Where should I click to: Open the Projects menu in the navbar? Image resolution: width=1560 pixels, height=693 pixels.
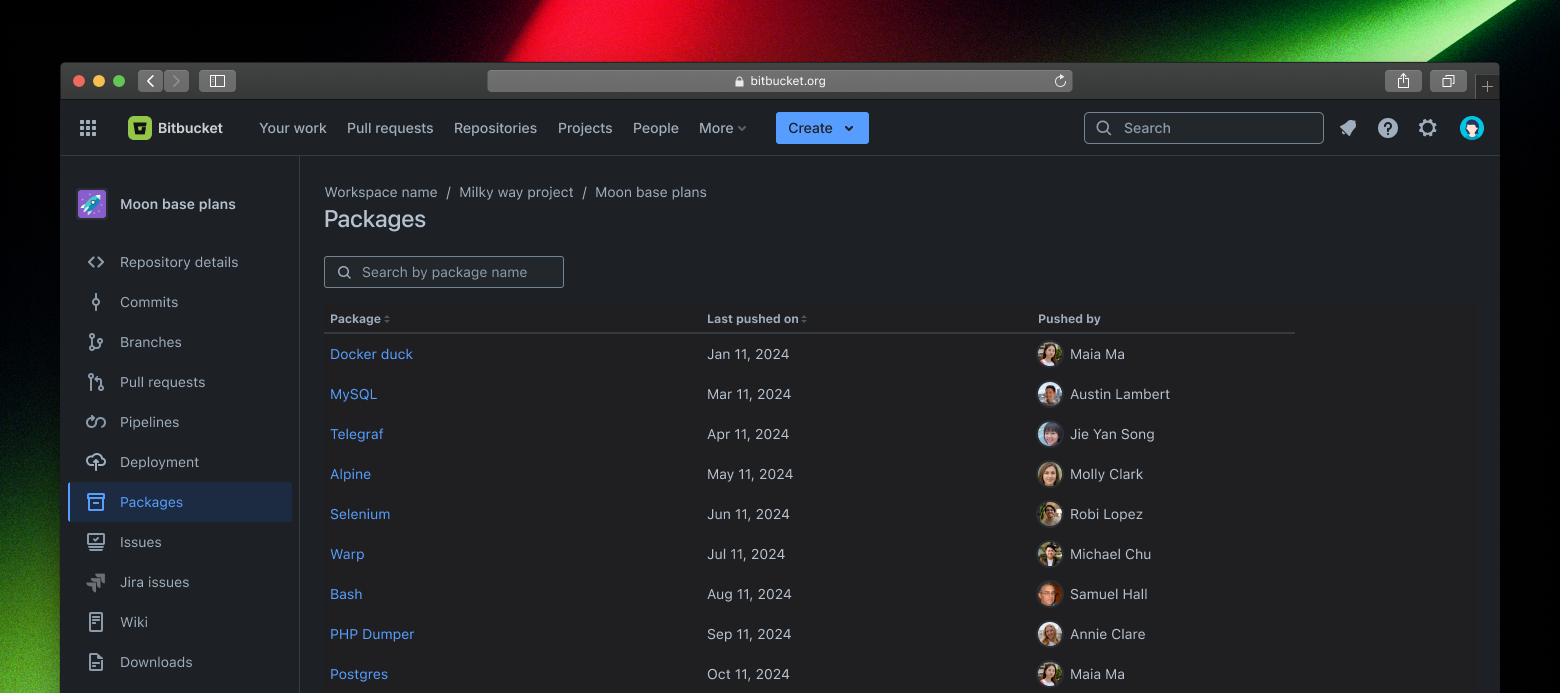(585, 128)
